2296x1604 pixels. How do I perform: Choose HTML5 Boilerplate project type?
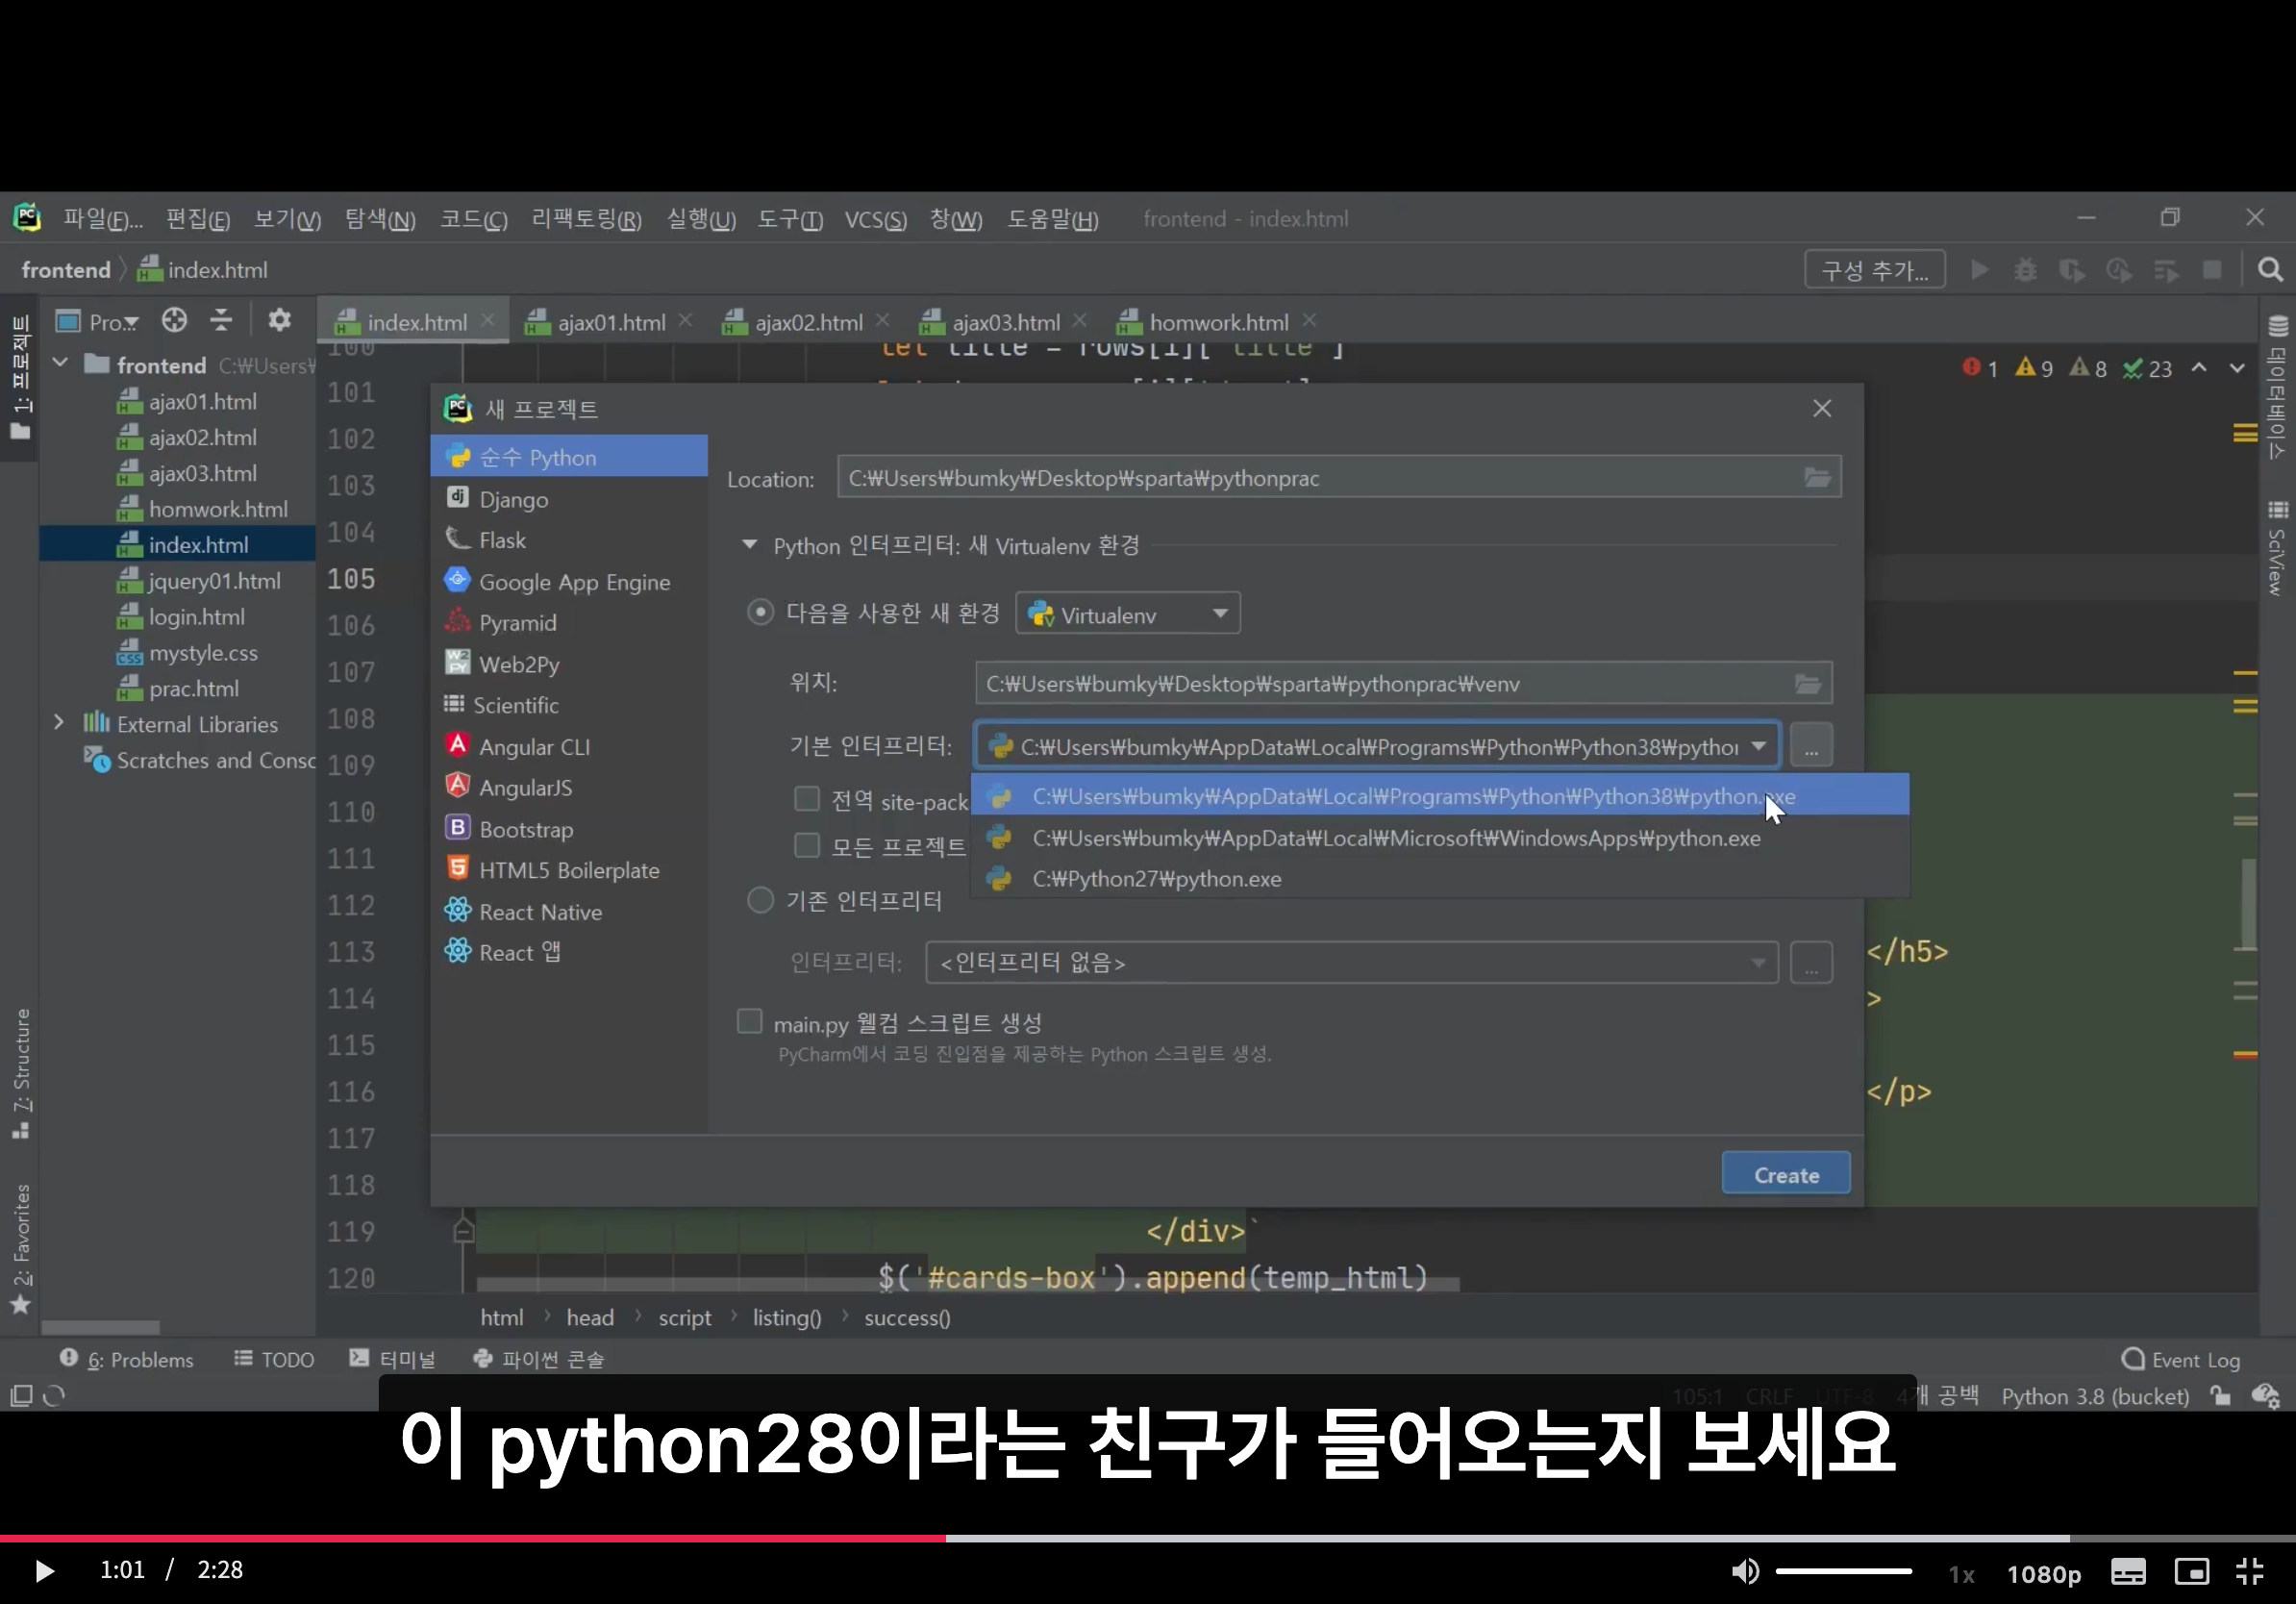(568, 870)
